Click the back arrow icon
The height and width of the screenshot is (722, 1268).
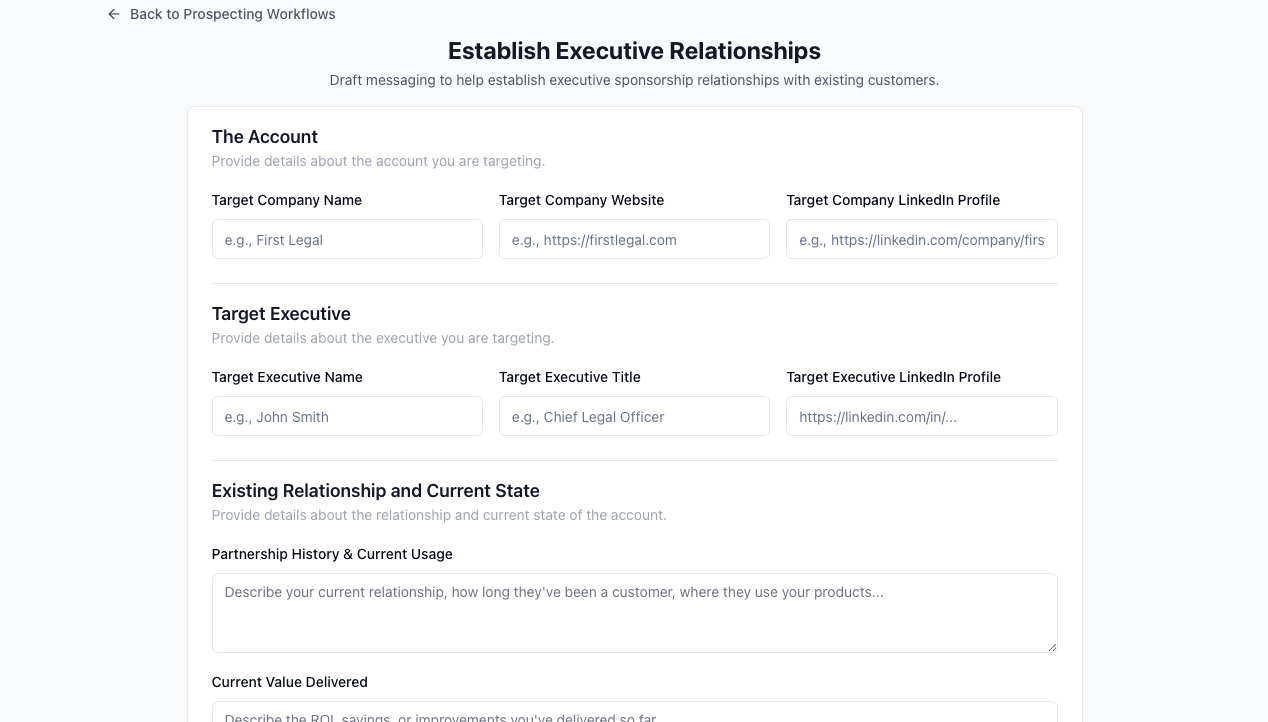pos(113,14)
